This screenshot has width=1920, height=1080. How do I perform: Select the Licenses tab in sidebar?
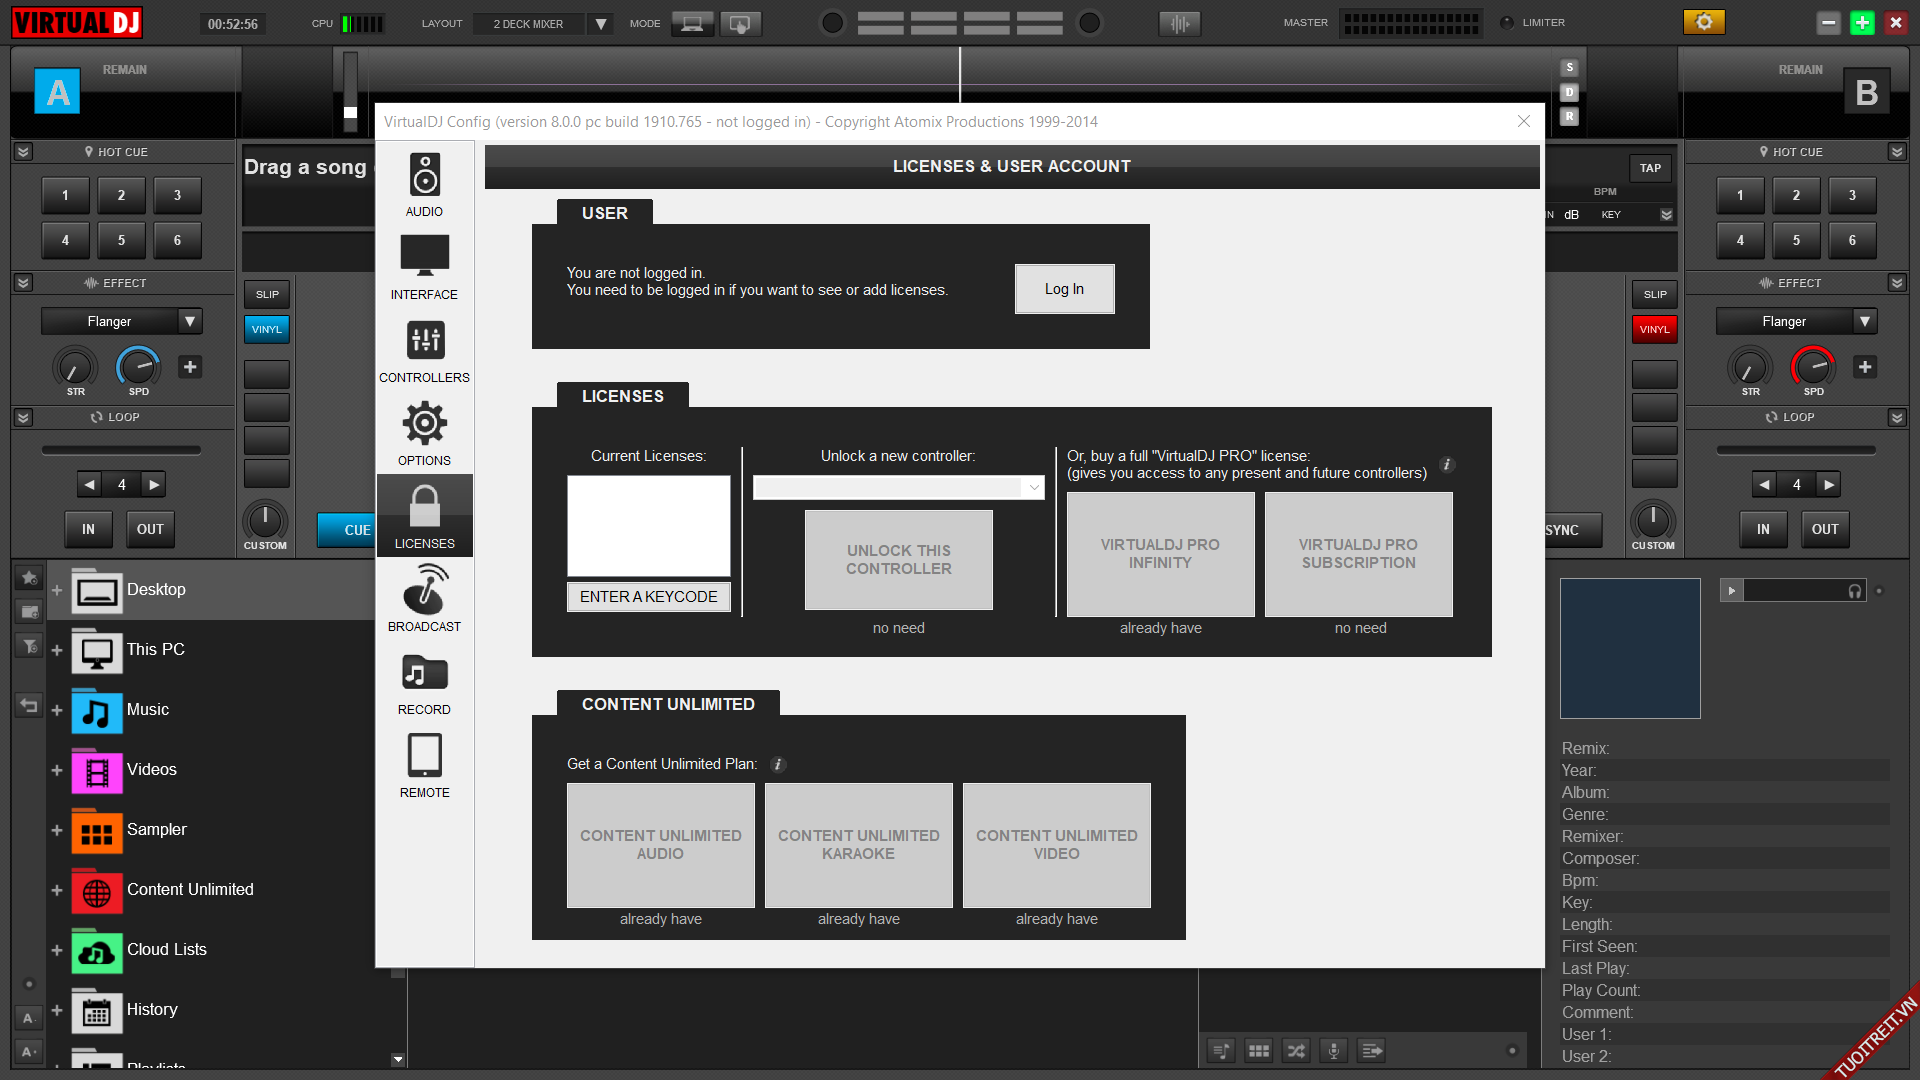coord(424,516)
